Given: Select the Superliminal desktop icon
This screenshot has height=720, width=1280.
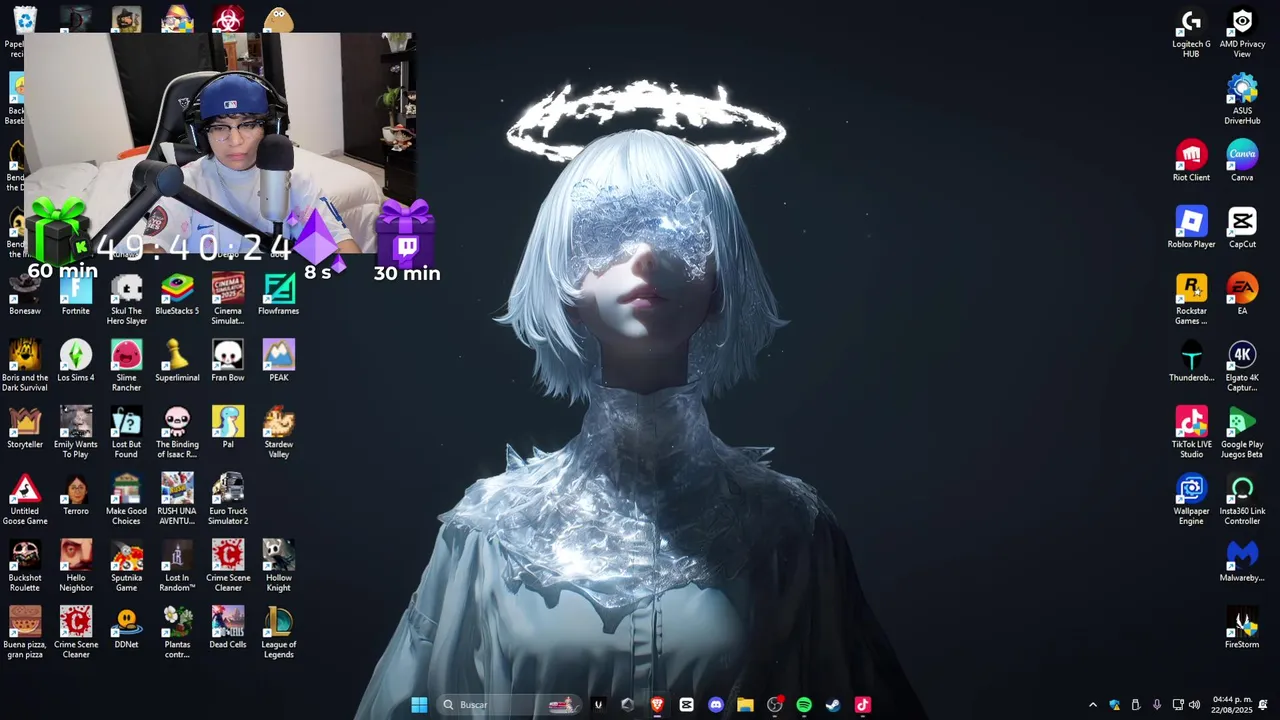Looking at the screenshot, I should click(177, 362).
